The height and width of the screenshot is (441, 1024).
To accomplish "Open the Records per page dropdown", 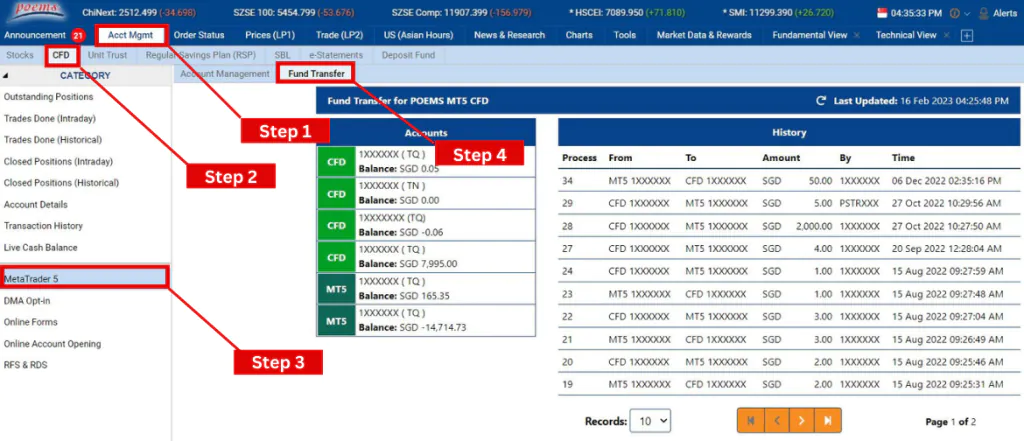I will point(651,421).
